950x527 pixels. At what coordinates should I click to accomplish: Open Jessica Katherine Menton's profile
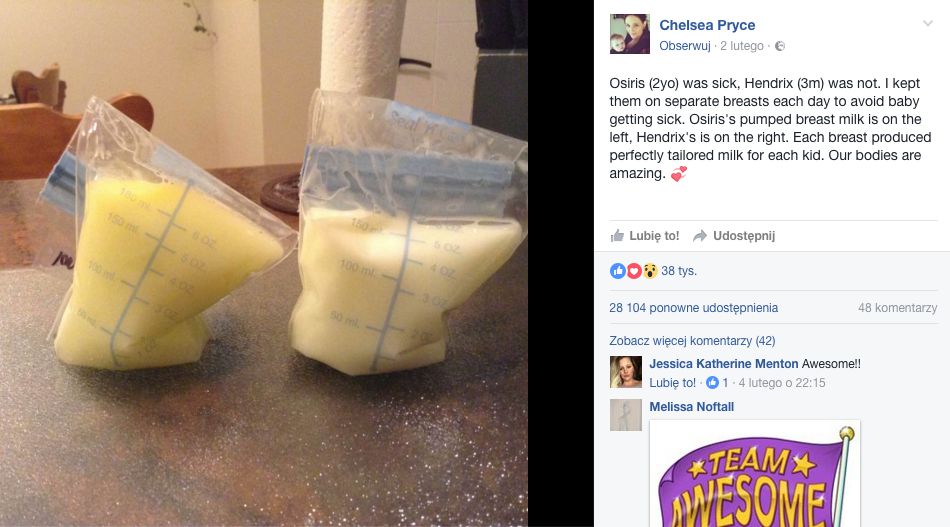coord(723,363)
